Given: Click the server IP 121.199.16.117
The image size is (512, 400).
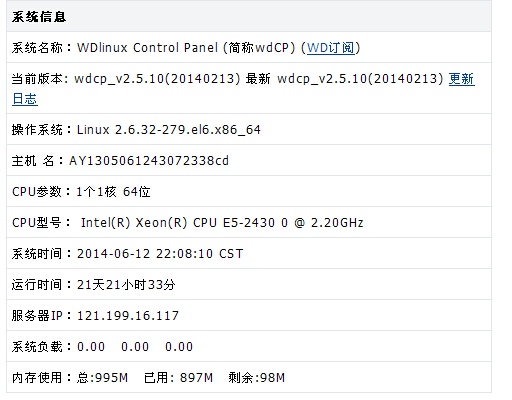Looking at the screenshot, I should pyautogui.click(x=128, y=316).
